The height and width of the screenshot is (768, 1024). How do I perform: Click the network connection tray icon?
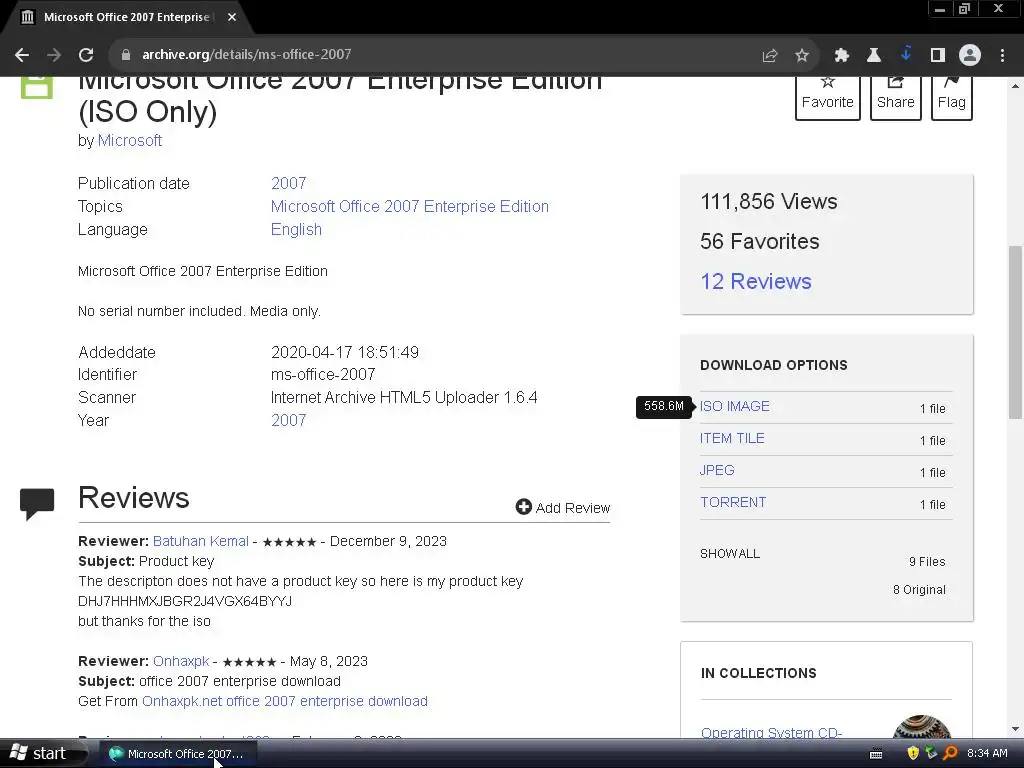click(931, 754)
